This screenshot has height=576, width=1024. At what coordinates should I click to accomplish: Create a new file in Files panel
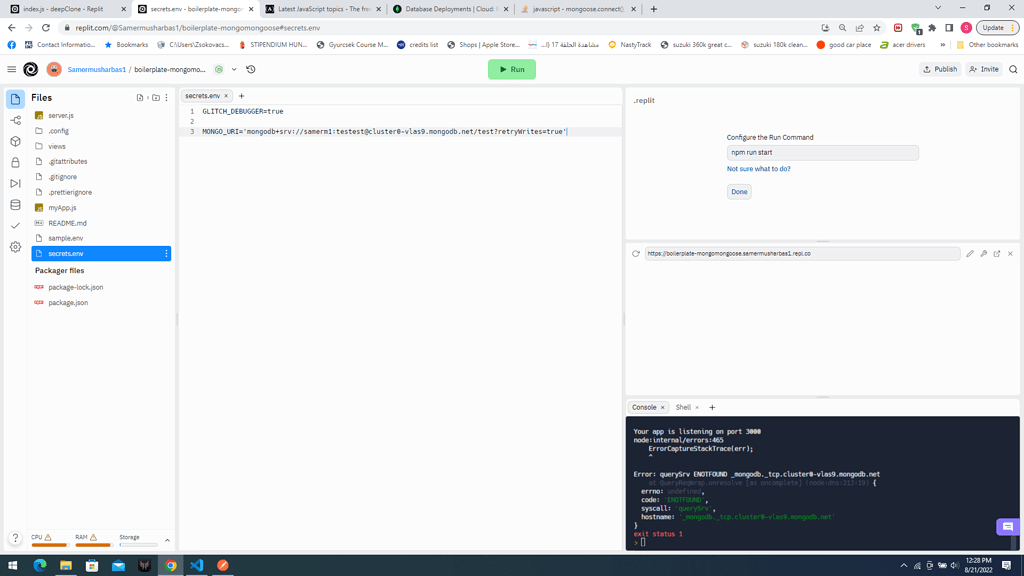click(x=140, y=98)
